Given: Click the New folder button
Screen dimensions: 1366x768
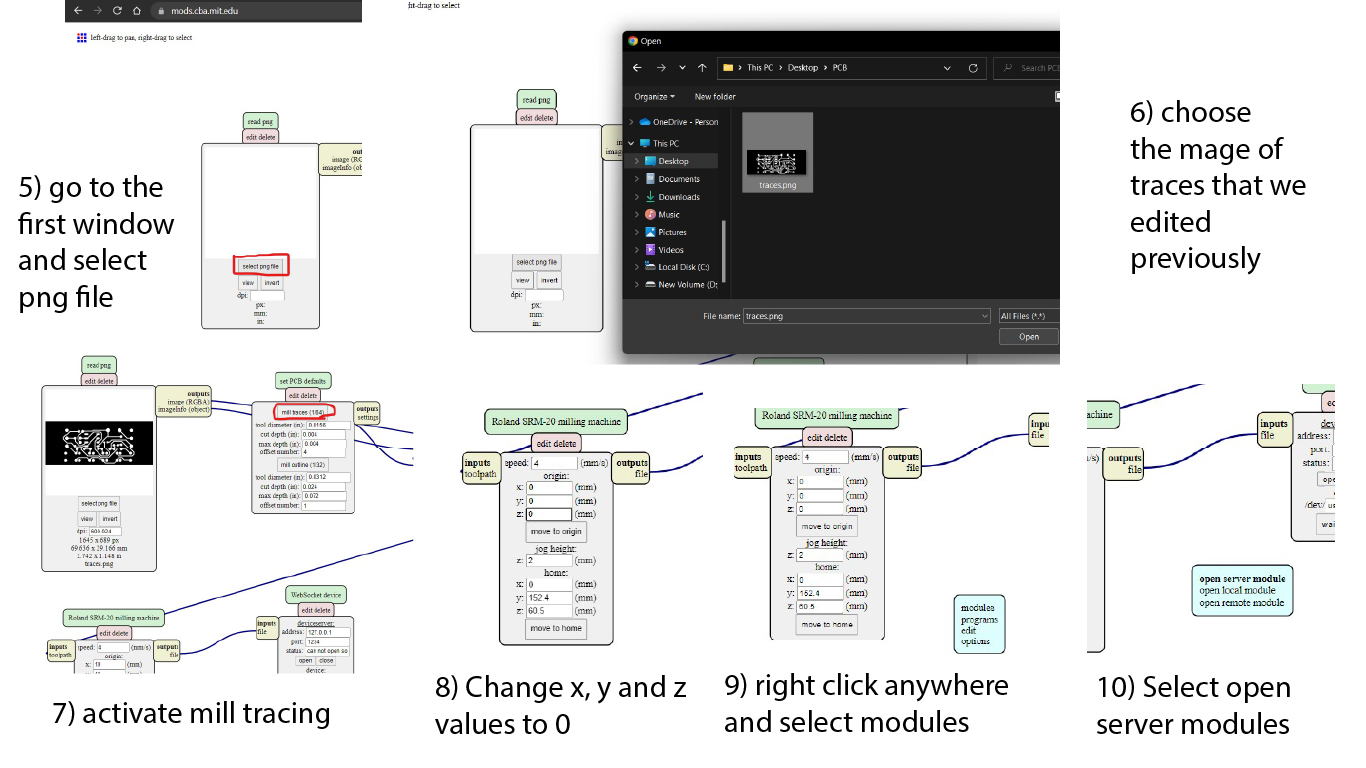Looking at the screenshot, I should (715, 97).
